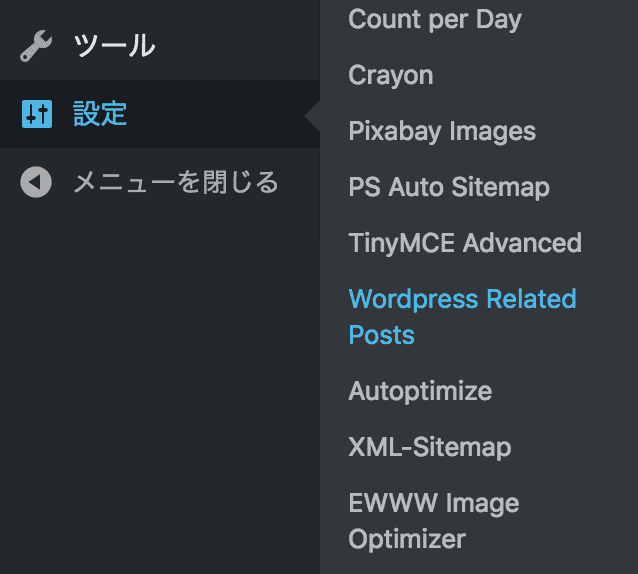Click the collapse-menu circle arrow icon
This screenshot has width=638, height=574.
(x=36, y=183)
